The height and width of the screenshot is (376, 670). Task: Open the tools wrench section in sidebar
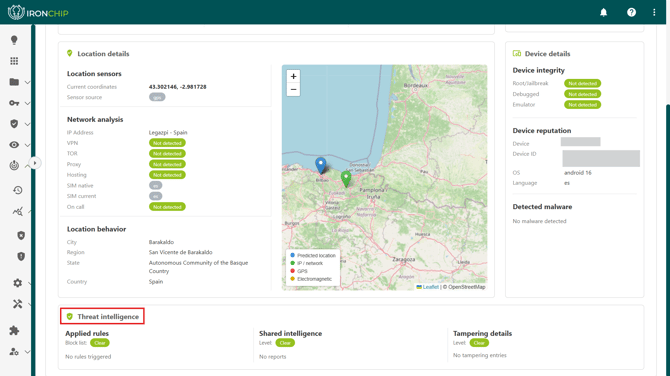18,304
